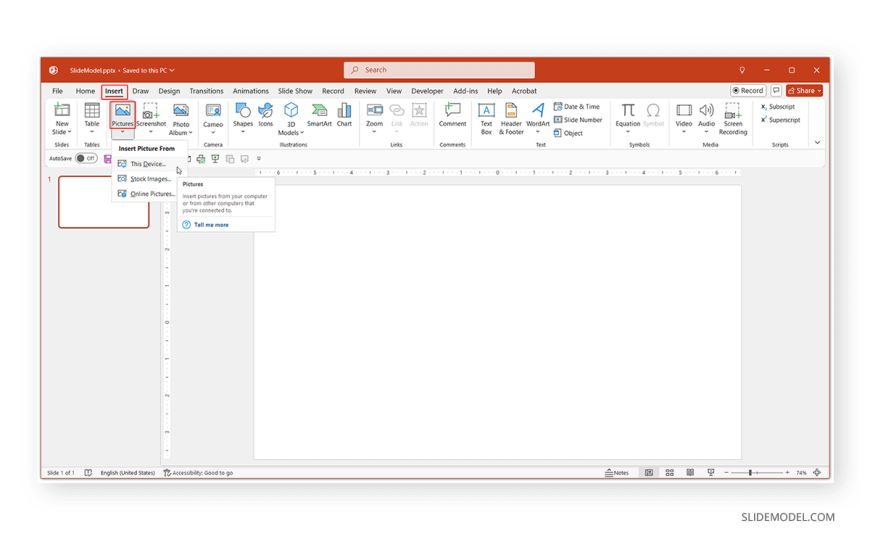The width and height of the screenshot is (870, 539).
Task: Click Accessibility: Good to go status
Action: pos(198,473)
